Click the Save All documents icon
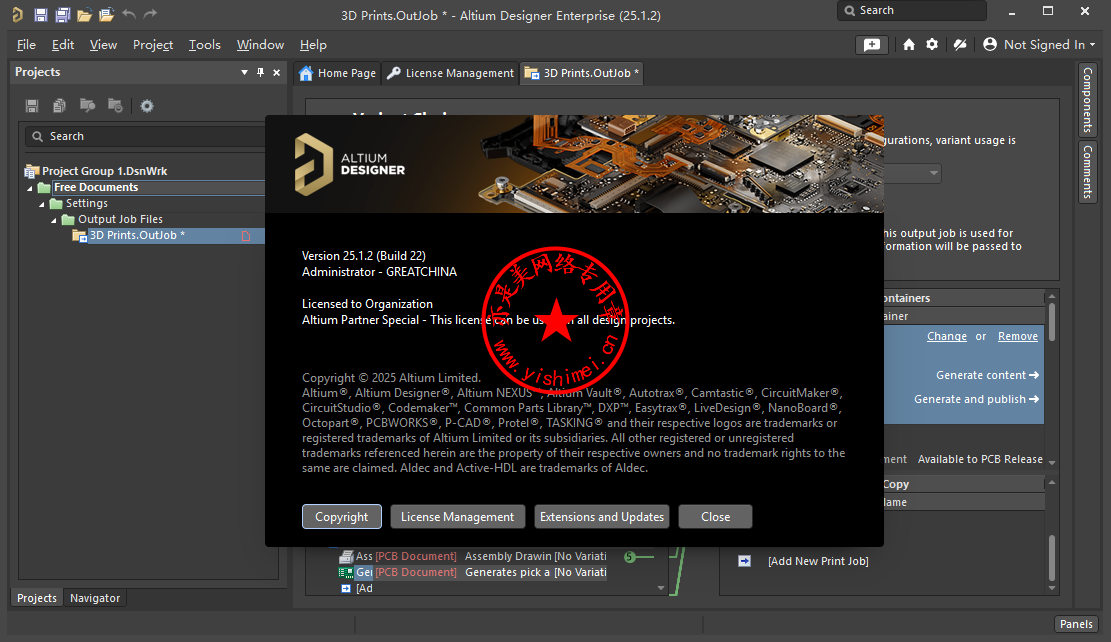Image resolution: width=1111 pixels, height=642 pixels. [x=62, y=14]
